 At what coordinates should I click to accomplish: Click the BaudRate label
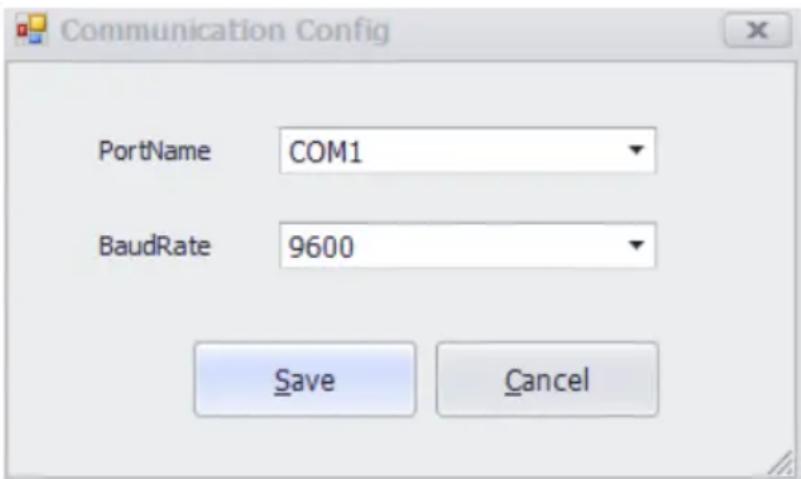(x=154, y=246)
